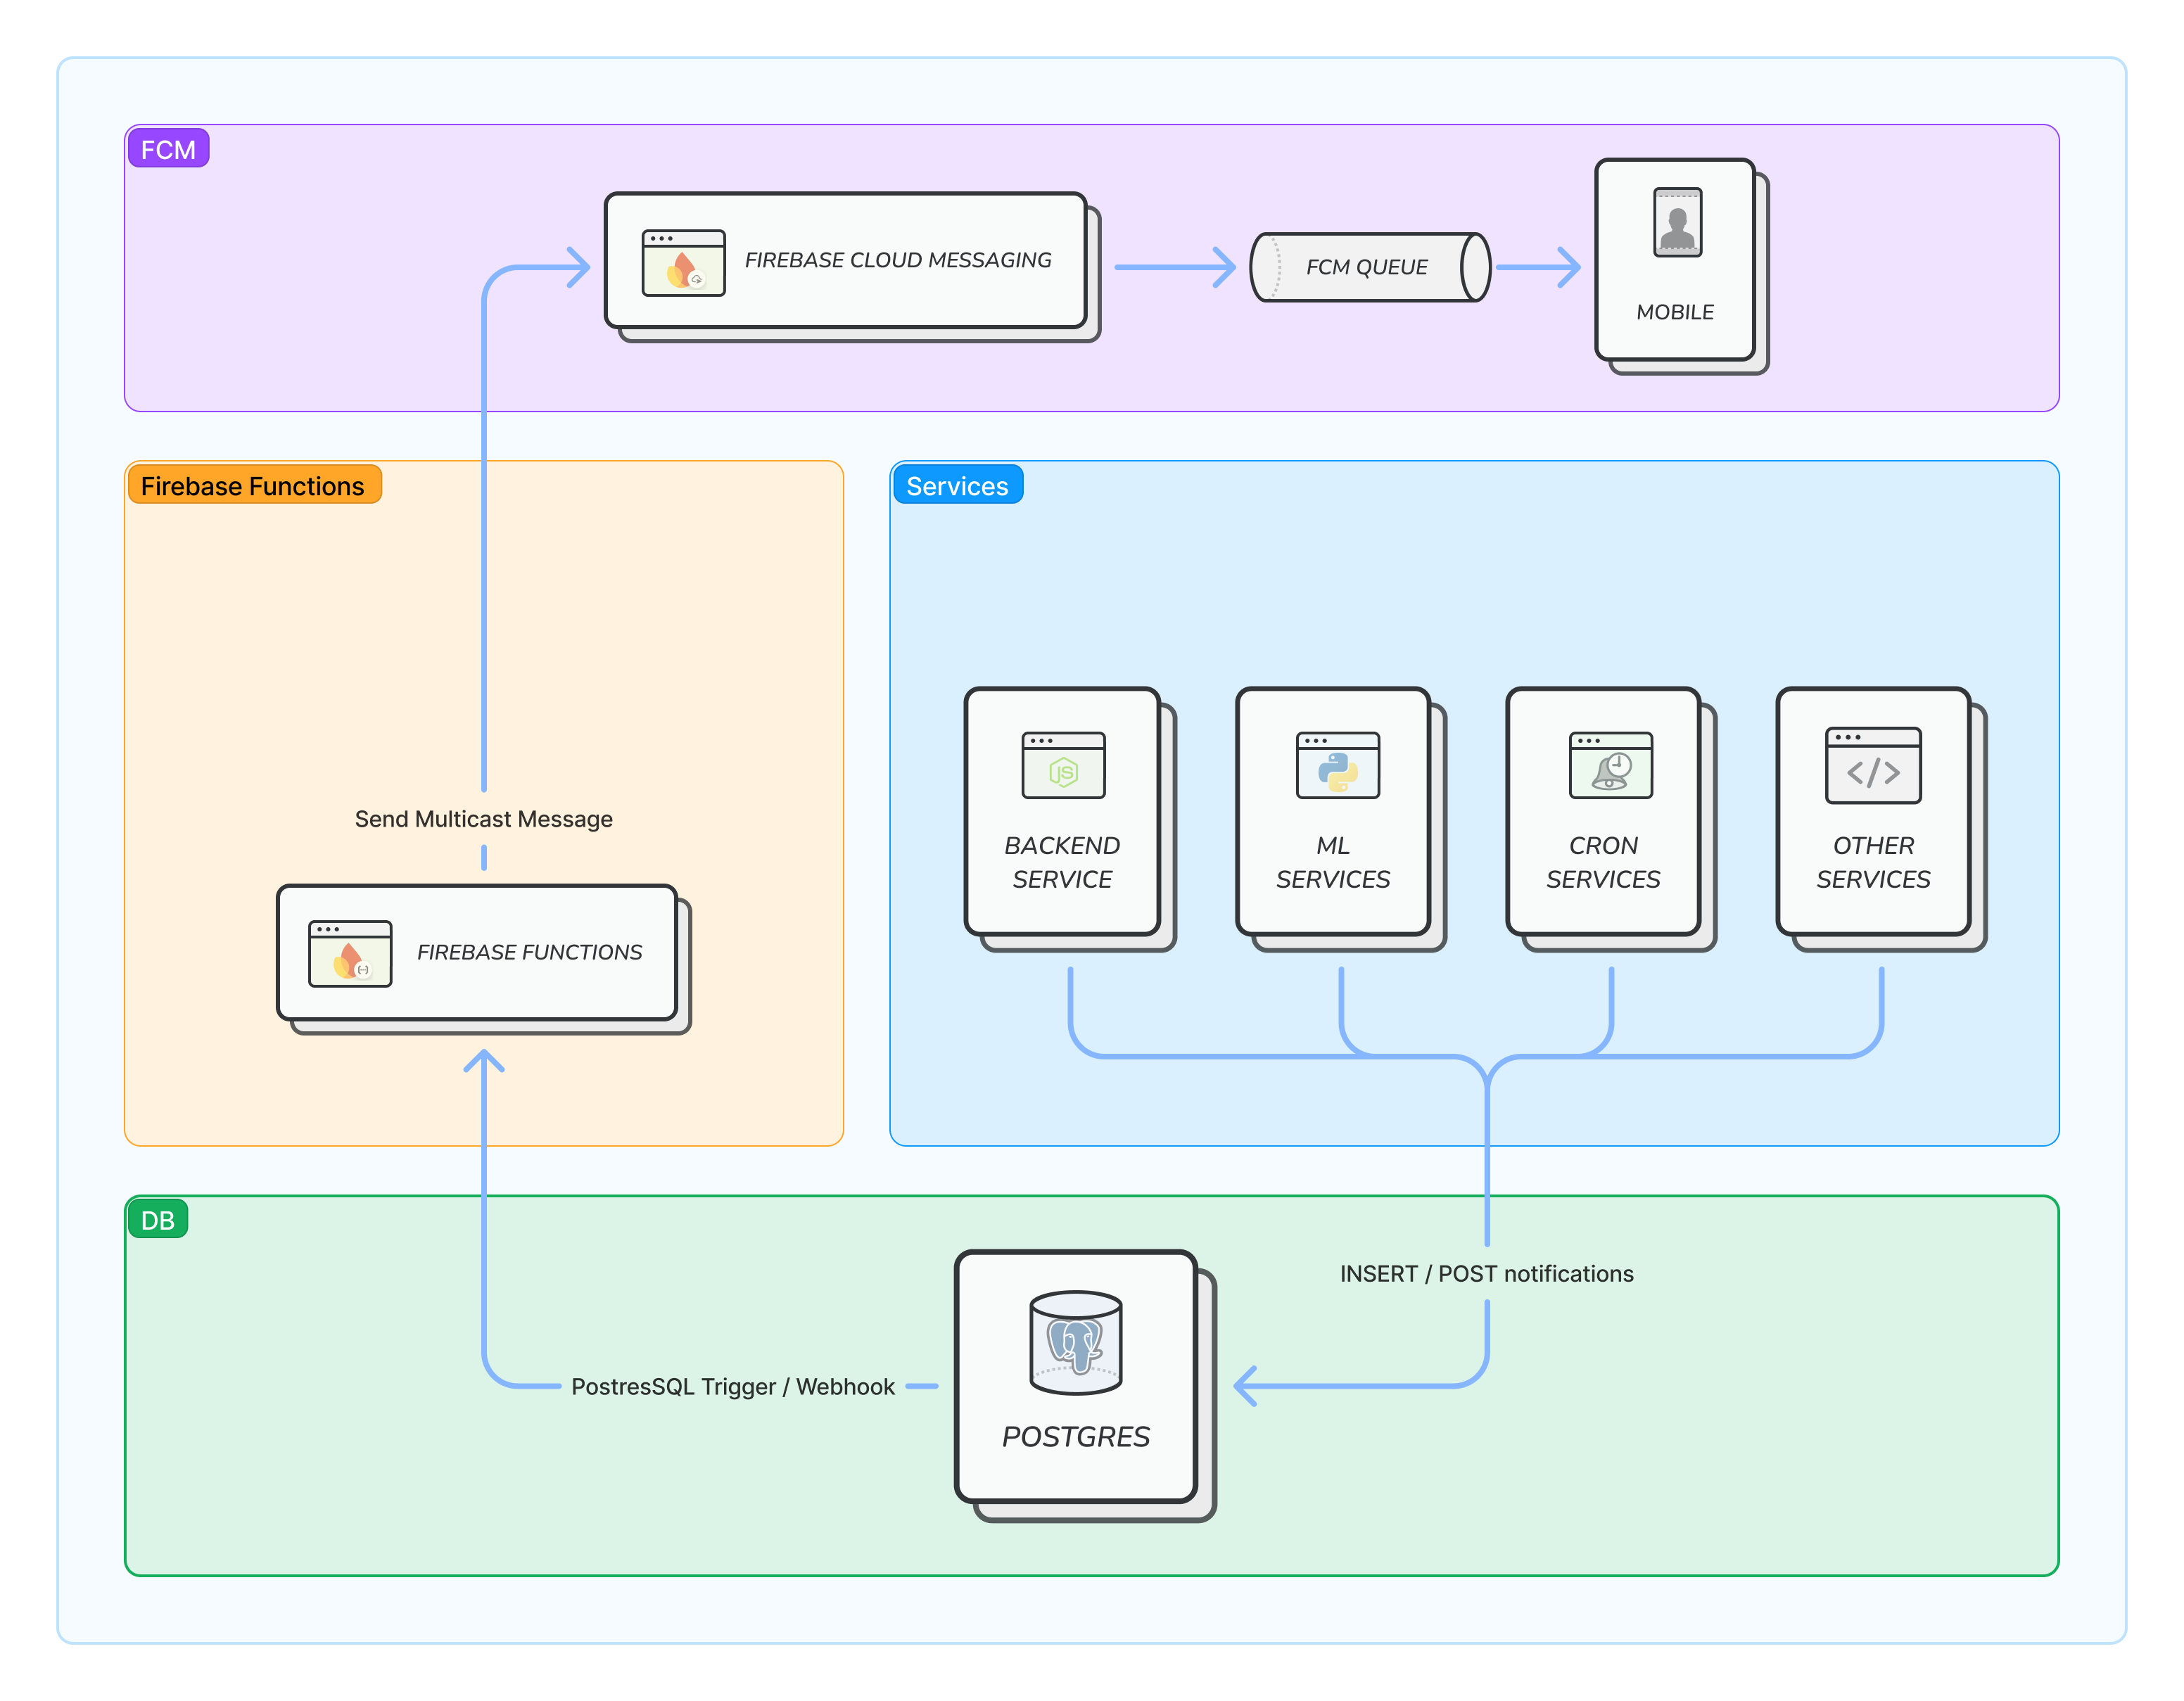Click the Node.js icon in Backend Service
The width and height of the screenshot is (2184, 1701).
[x=1063, y=765]
